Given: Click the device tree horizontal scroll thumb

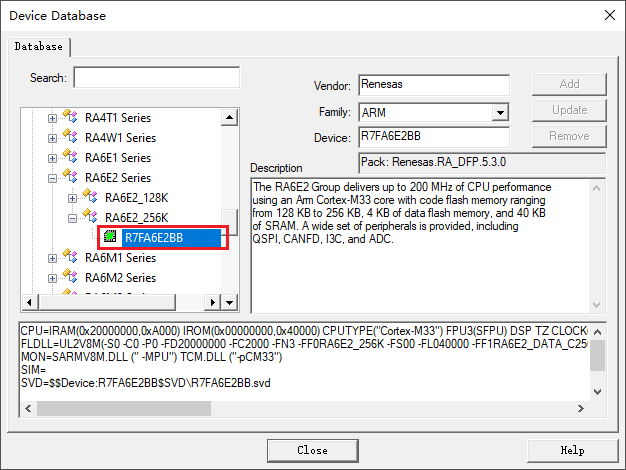Looking at the screenshot, I should 107,302.
